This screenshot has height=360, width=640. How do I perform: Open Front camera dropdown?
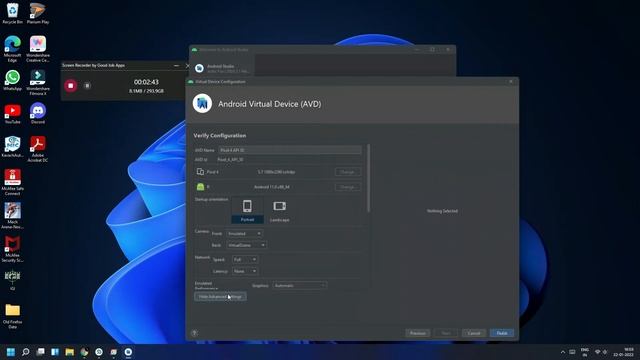[x=244, y=233]
